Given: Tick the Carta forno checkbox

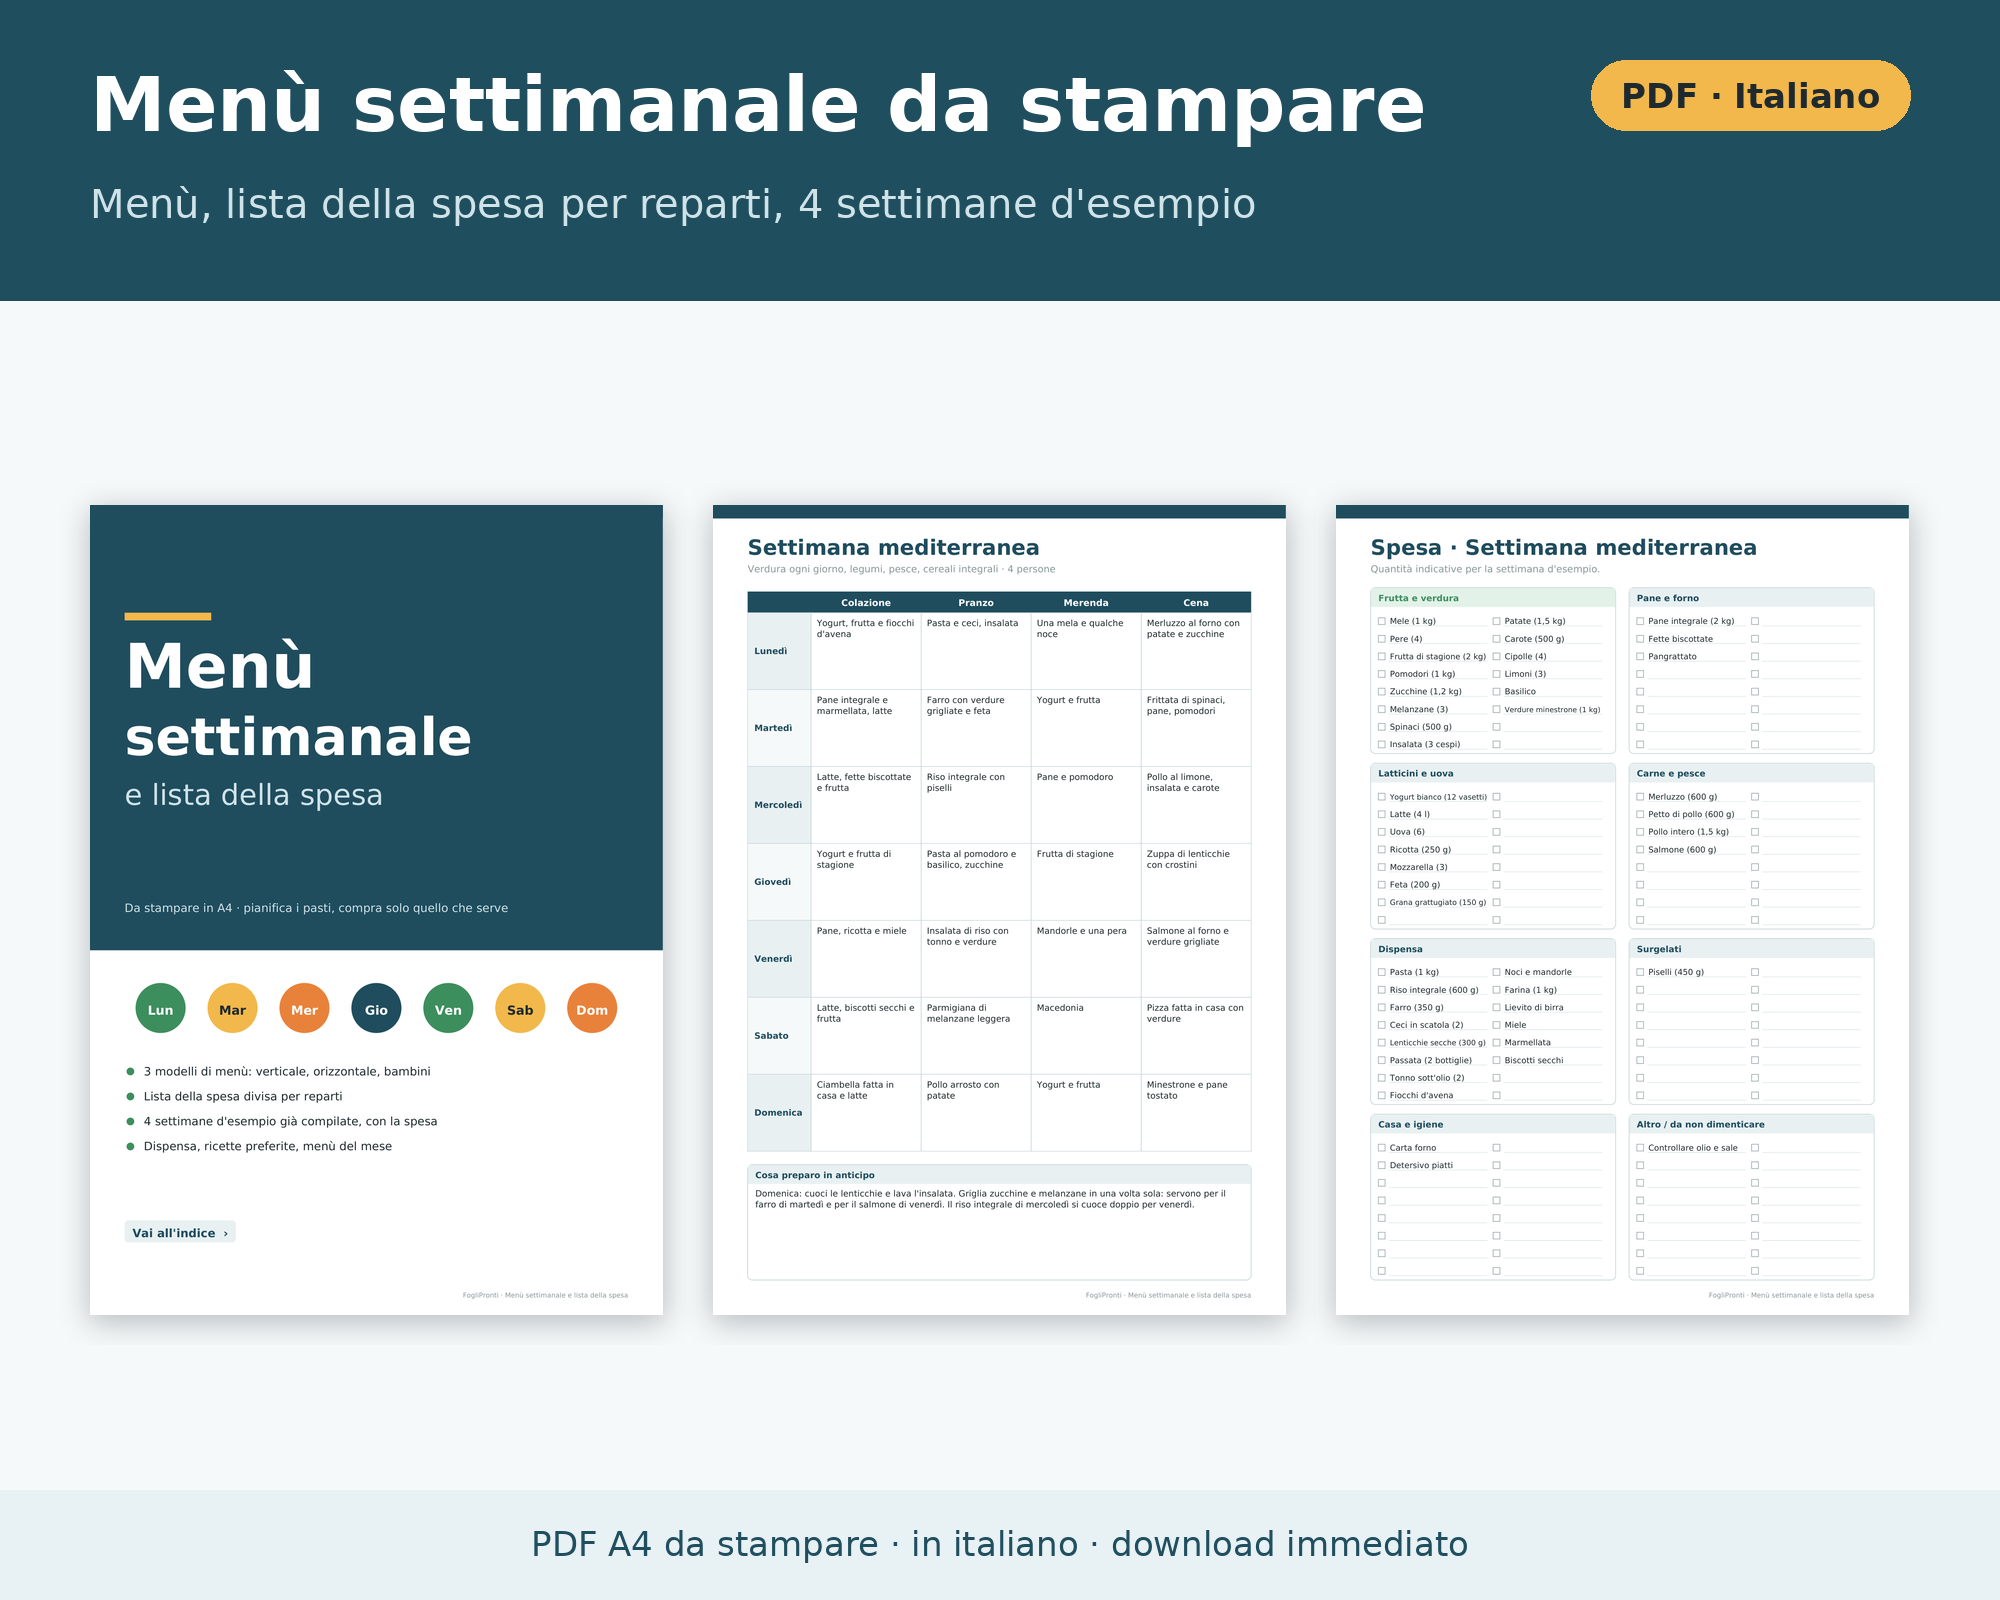Looking at the screenshot, I should coord(1382,1148).
